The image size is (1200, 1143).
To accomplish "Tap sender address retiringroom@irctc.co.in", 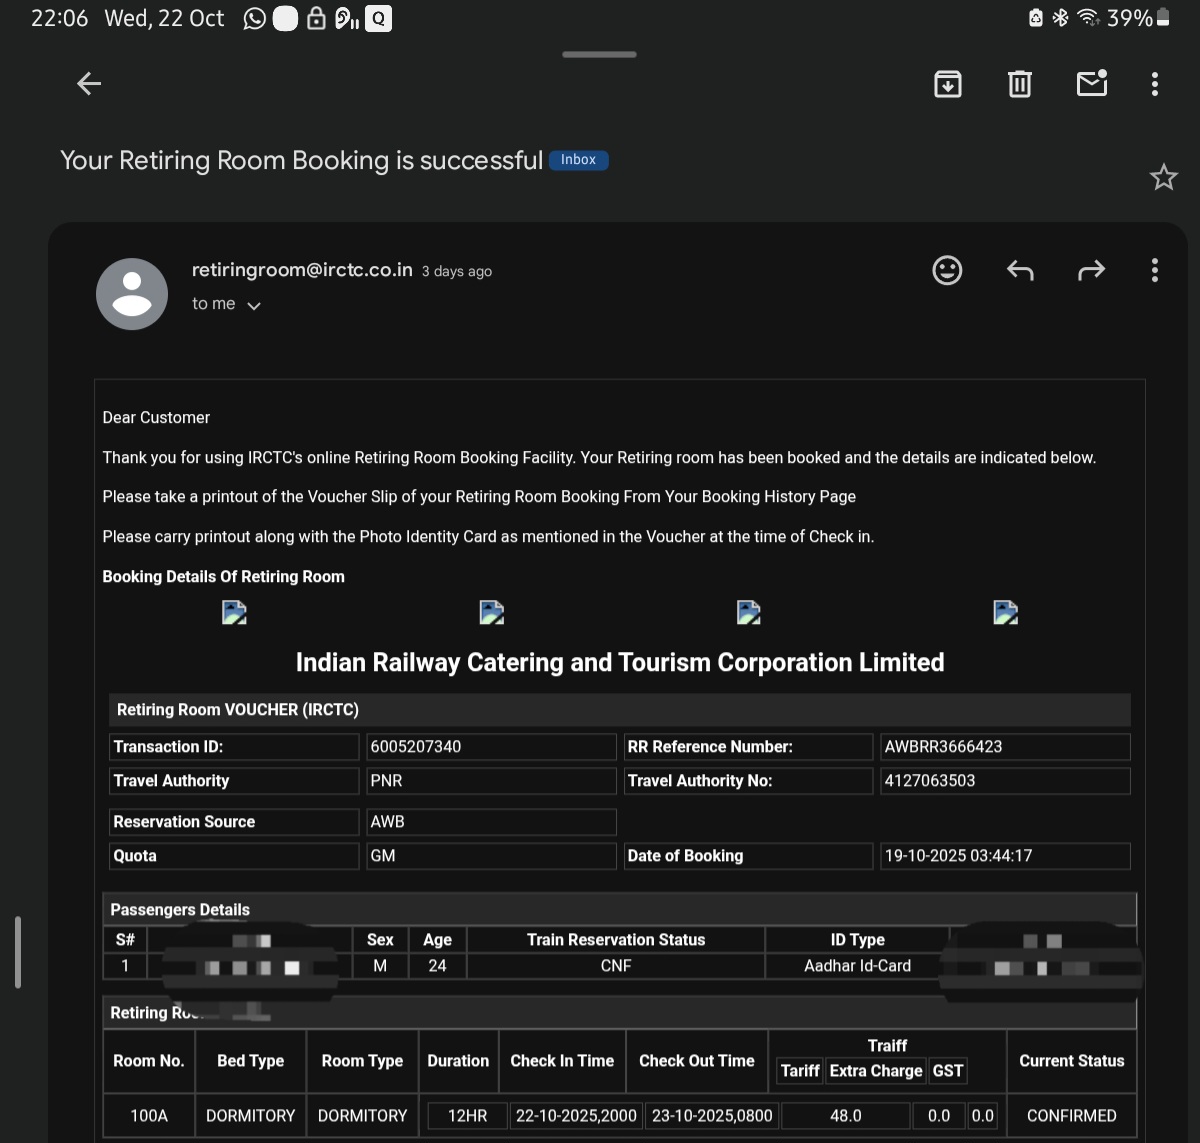I will [x=302, y=270].
